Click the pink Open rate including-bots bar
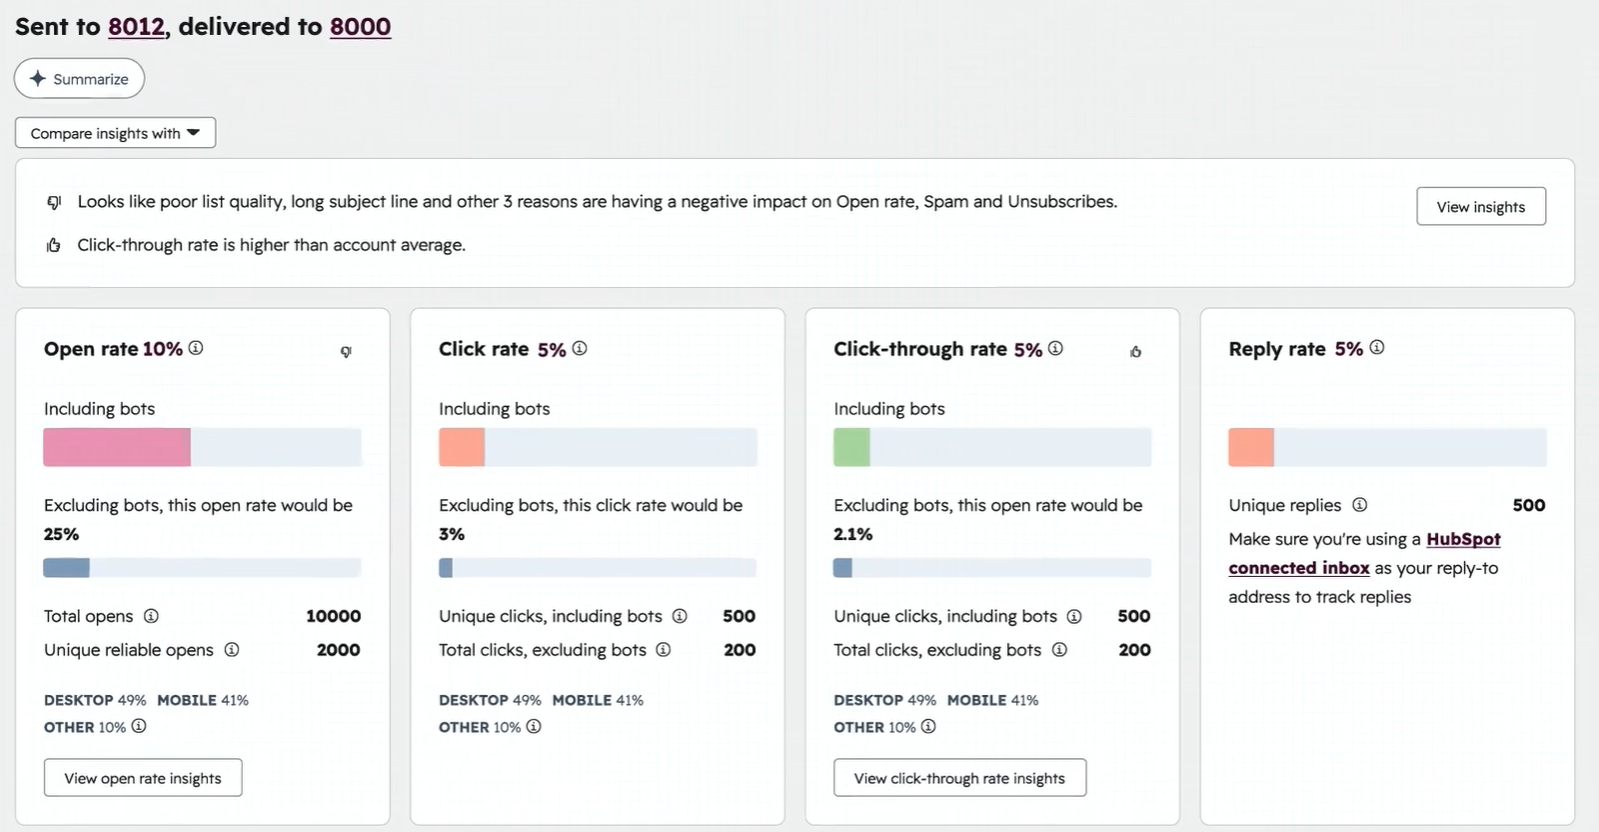 [x=117, y=447]
